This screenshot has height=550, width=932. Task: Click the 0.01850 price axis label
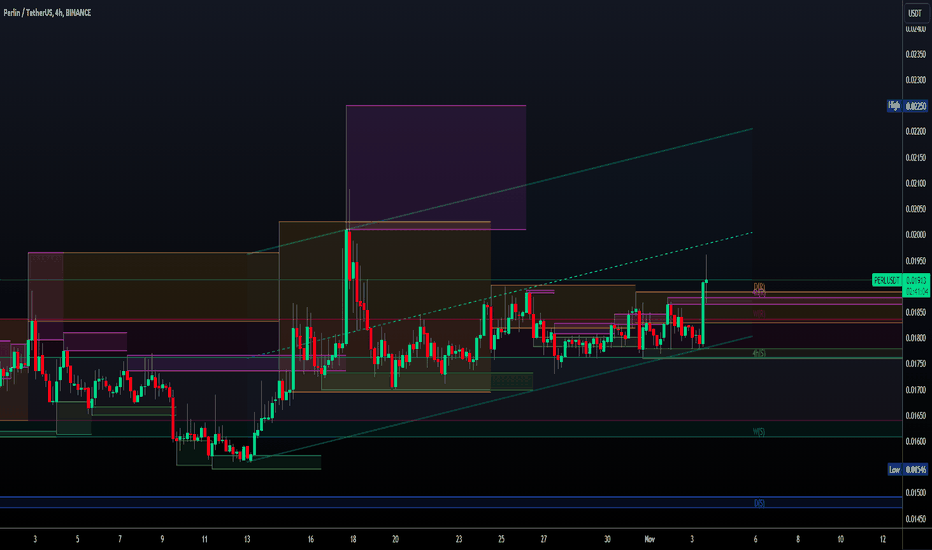tap(915, 312)
